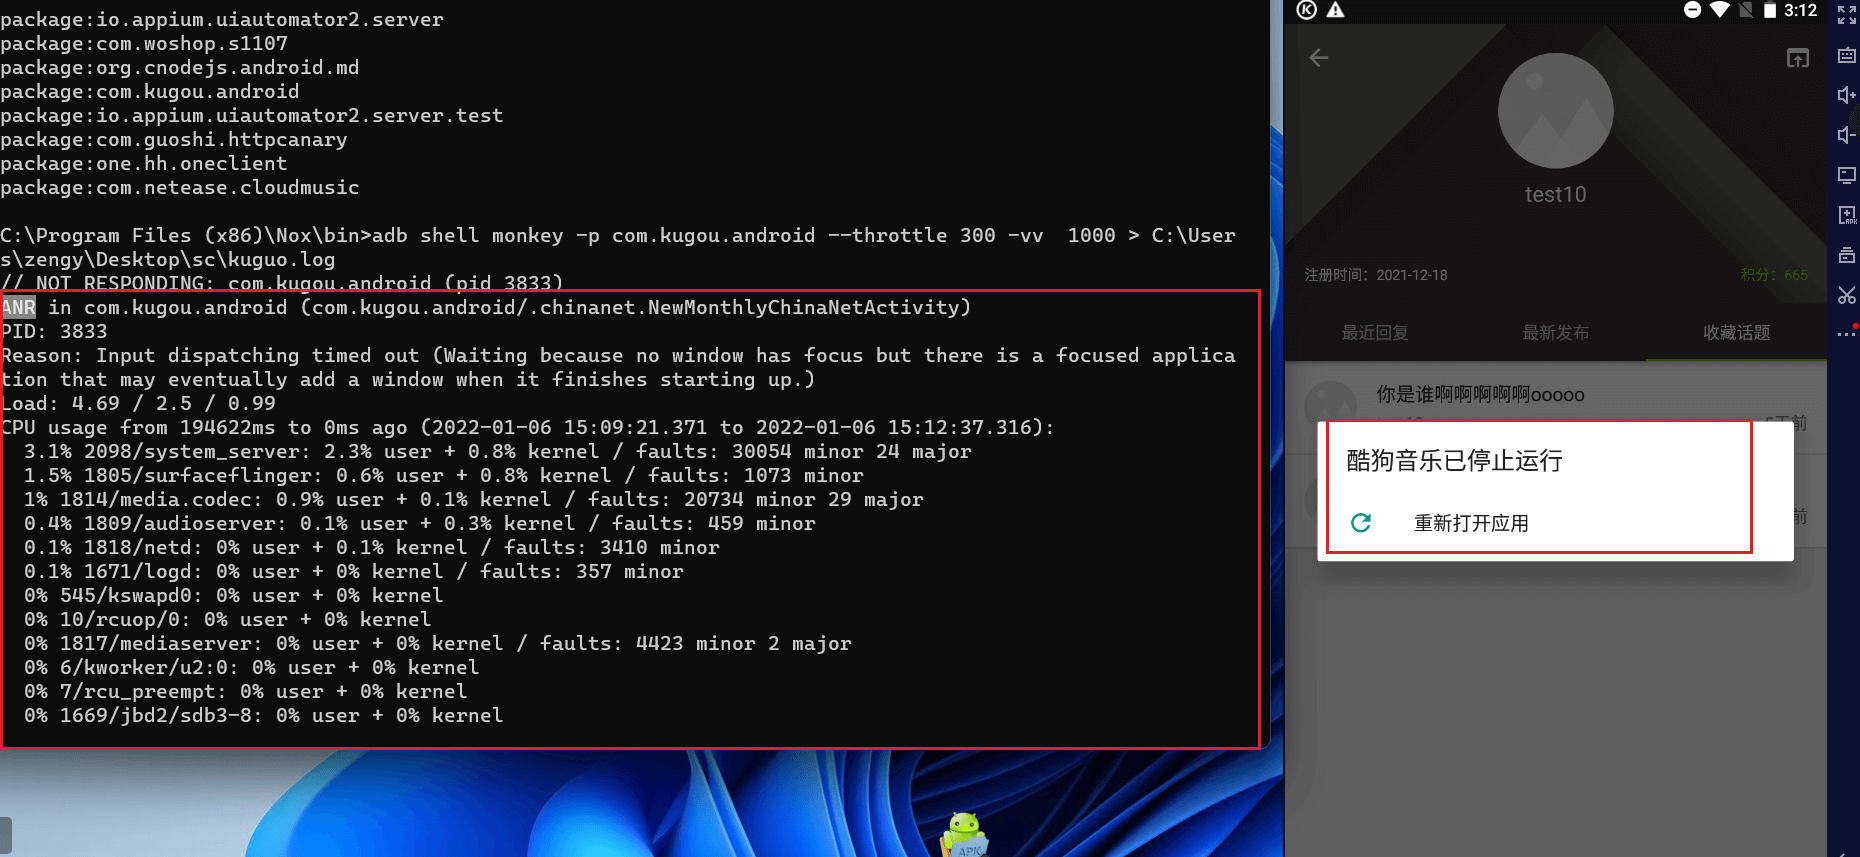The height and width of the screenshot is (857, 1860).
Task: Tap the refresh icon in crash dialog
Action: tap(1361, 523)
